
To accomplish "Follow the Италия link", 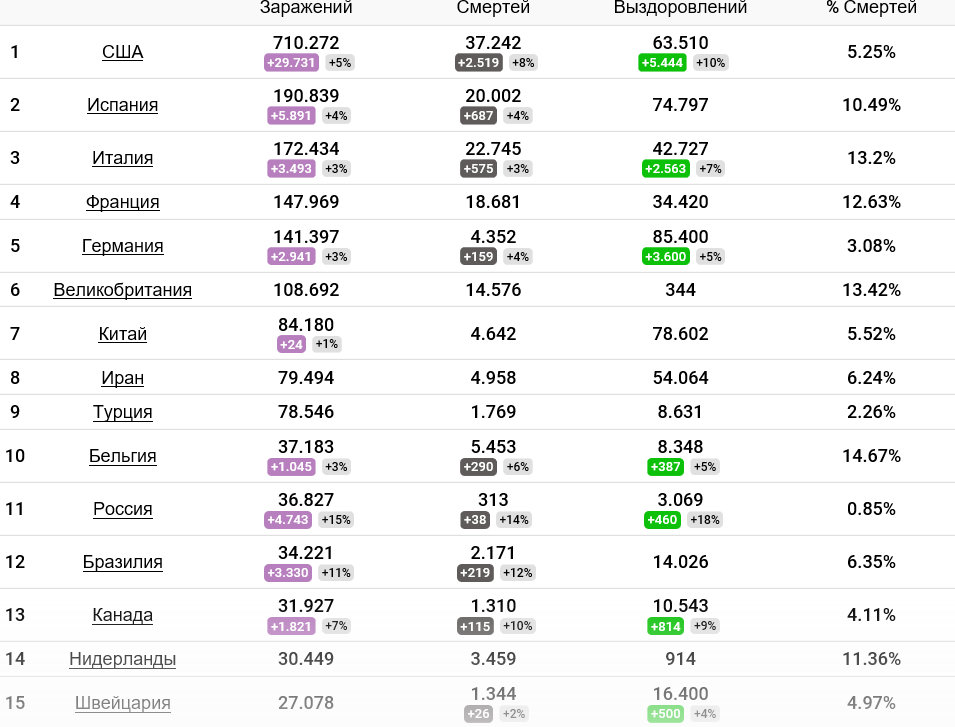I will 122,158.
